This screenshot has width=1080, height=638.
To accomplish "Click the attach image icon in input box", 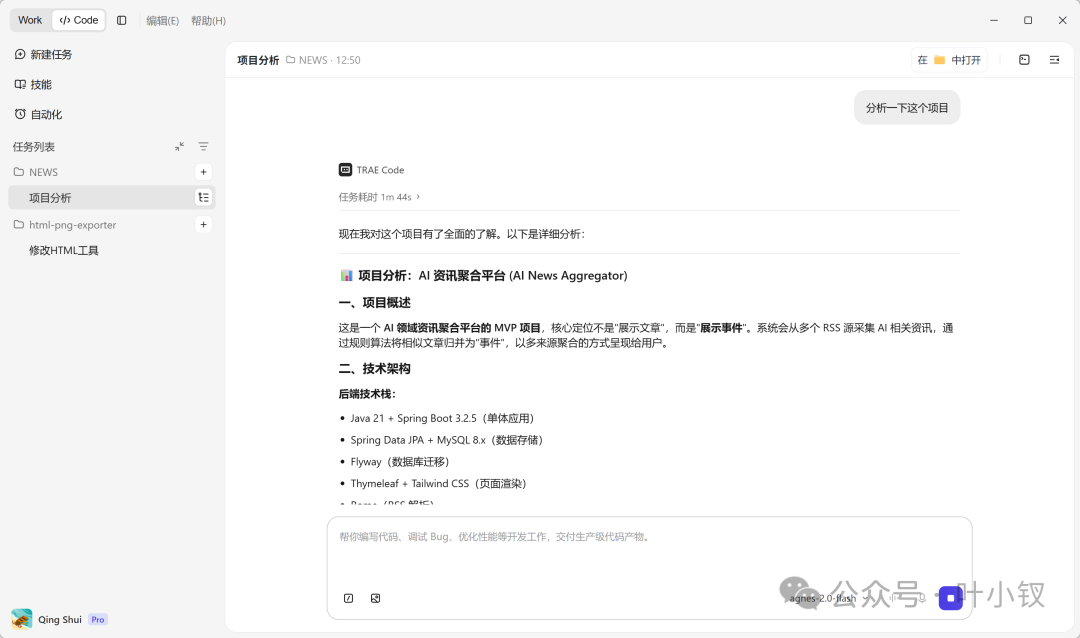I will coord(375,598).
